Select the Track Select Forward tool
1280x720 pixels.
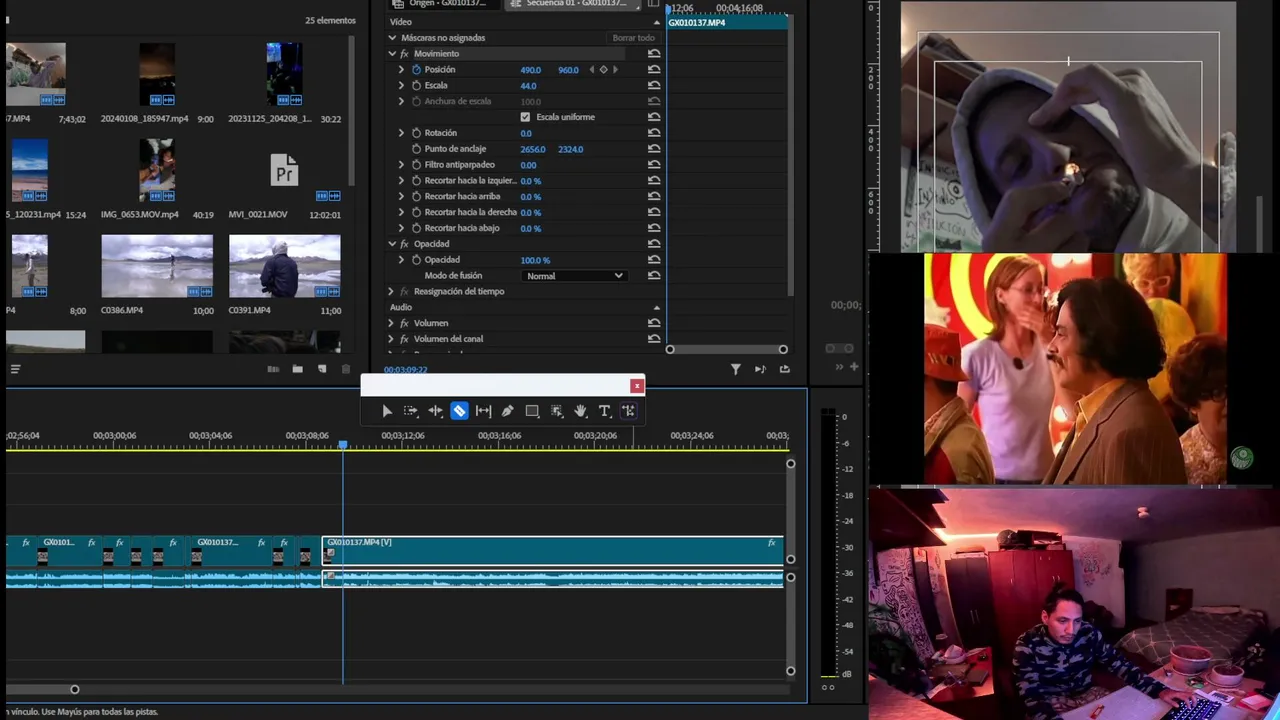pyautogui.click(x=411, y=411)
